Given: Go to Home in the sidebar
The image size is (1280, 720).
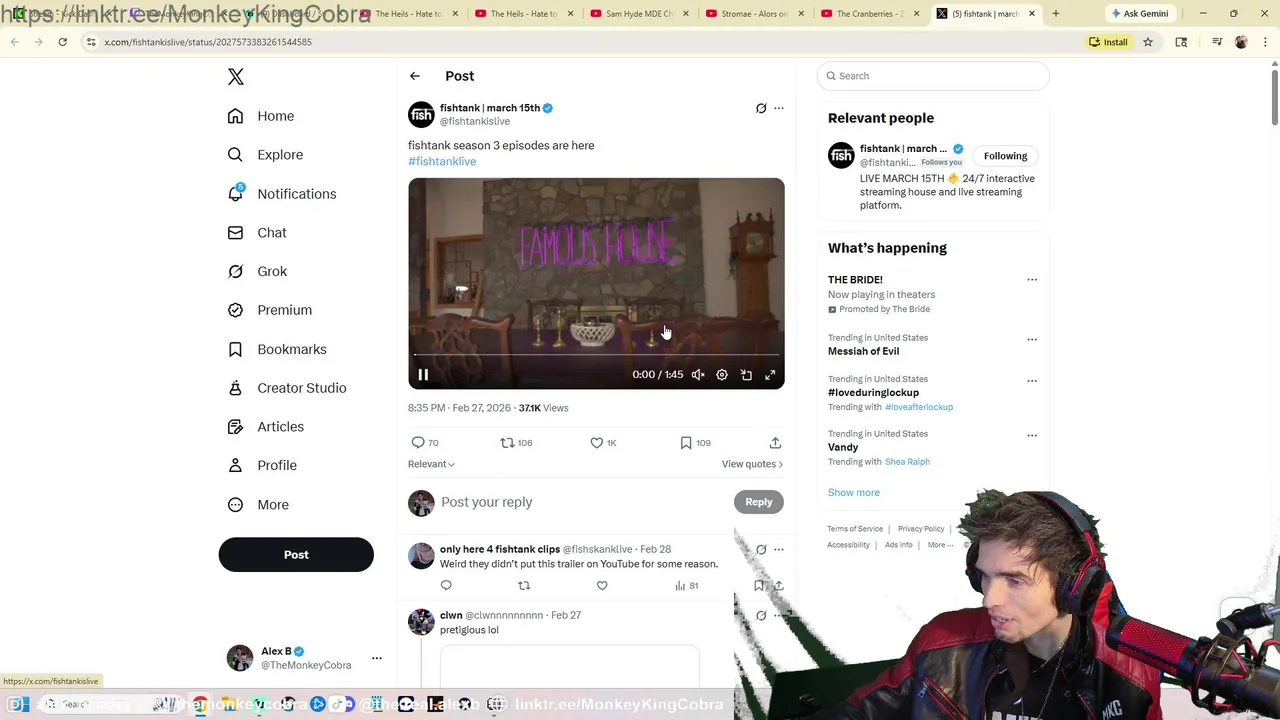Looking at the screenshot, I should pos(261,116).
